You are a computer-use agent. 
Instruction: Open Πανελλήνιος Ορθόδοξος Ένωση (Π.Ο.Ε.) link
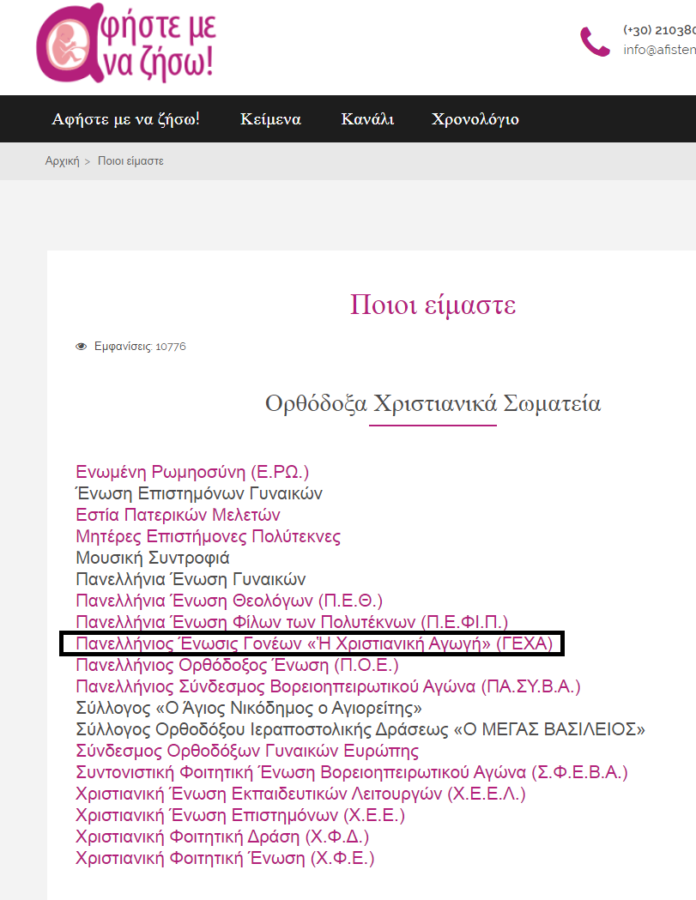click(237, 665)
